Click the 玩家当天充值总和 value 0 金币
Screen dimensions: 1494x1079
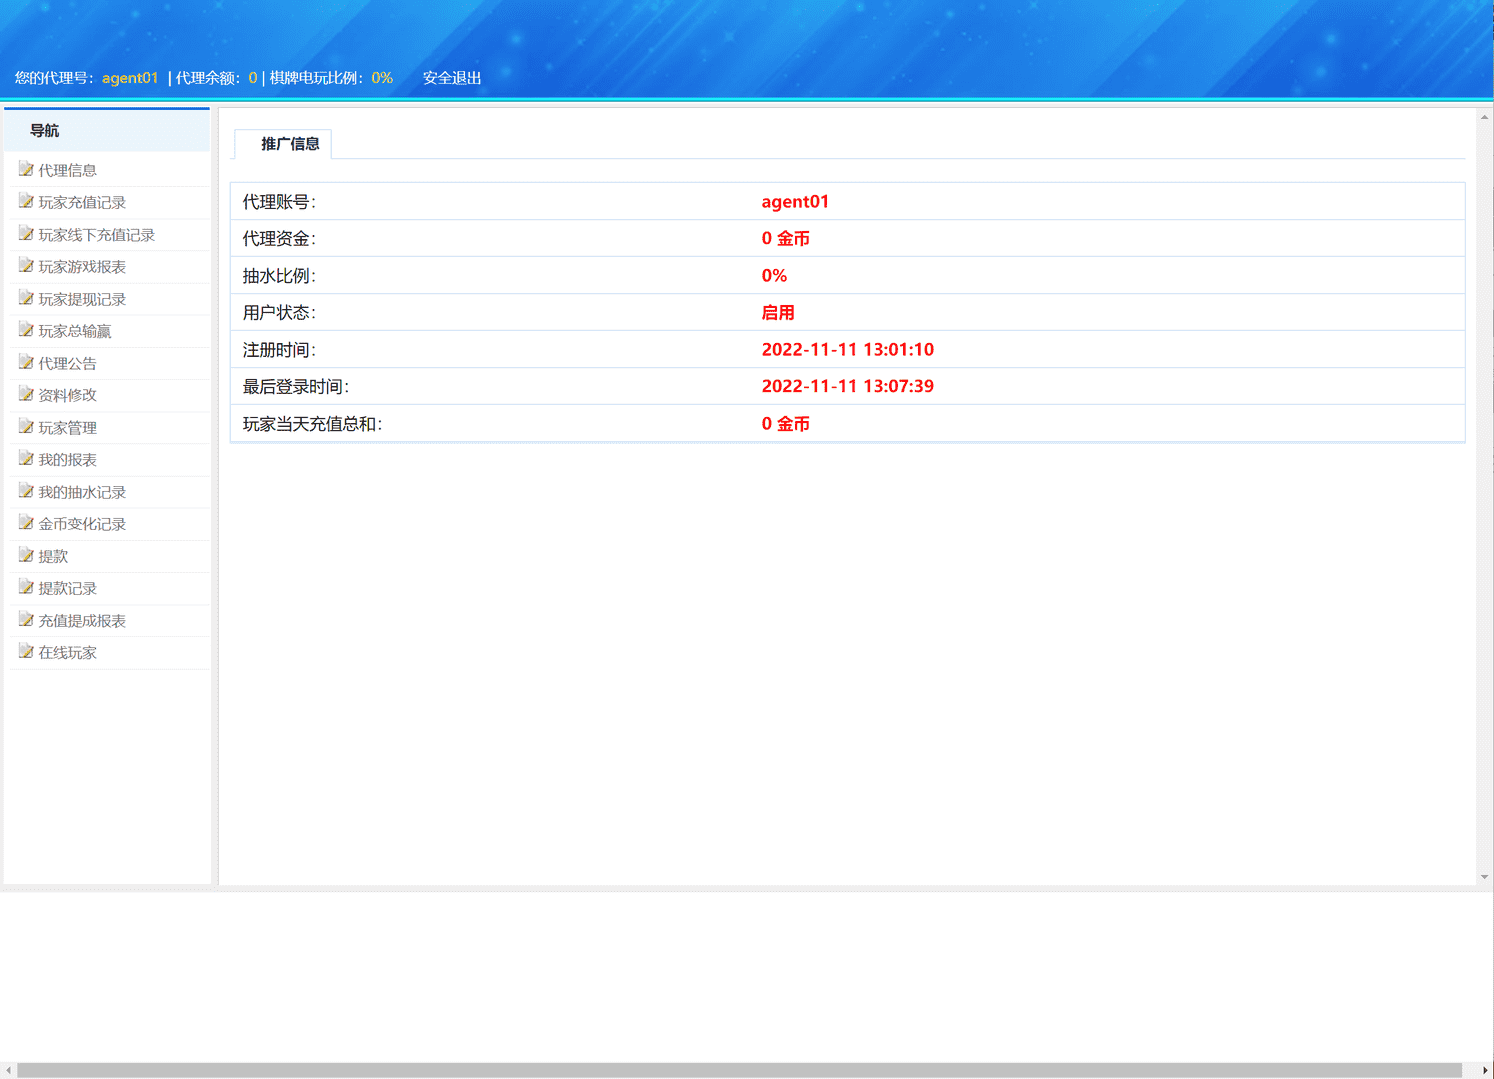[785, 424]
